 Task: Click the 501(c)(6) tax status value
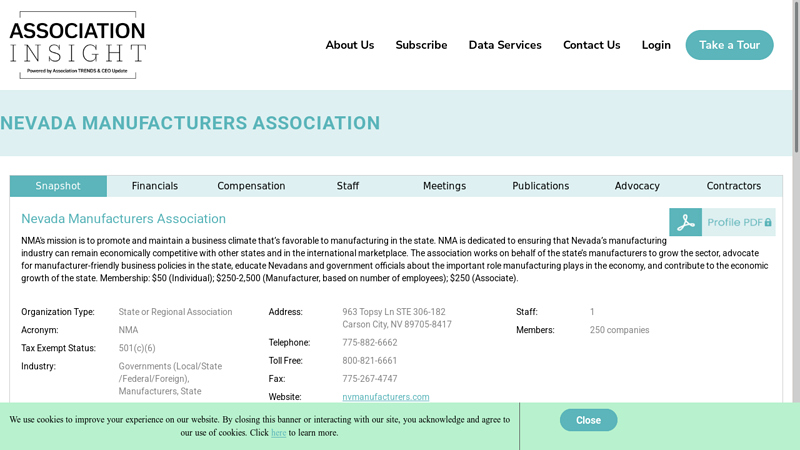tap(137, 348)
